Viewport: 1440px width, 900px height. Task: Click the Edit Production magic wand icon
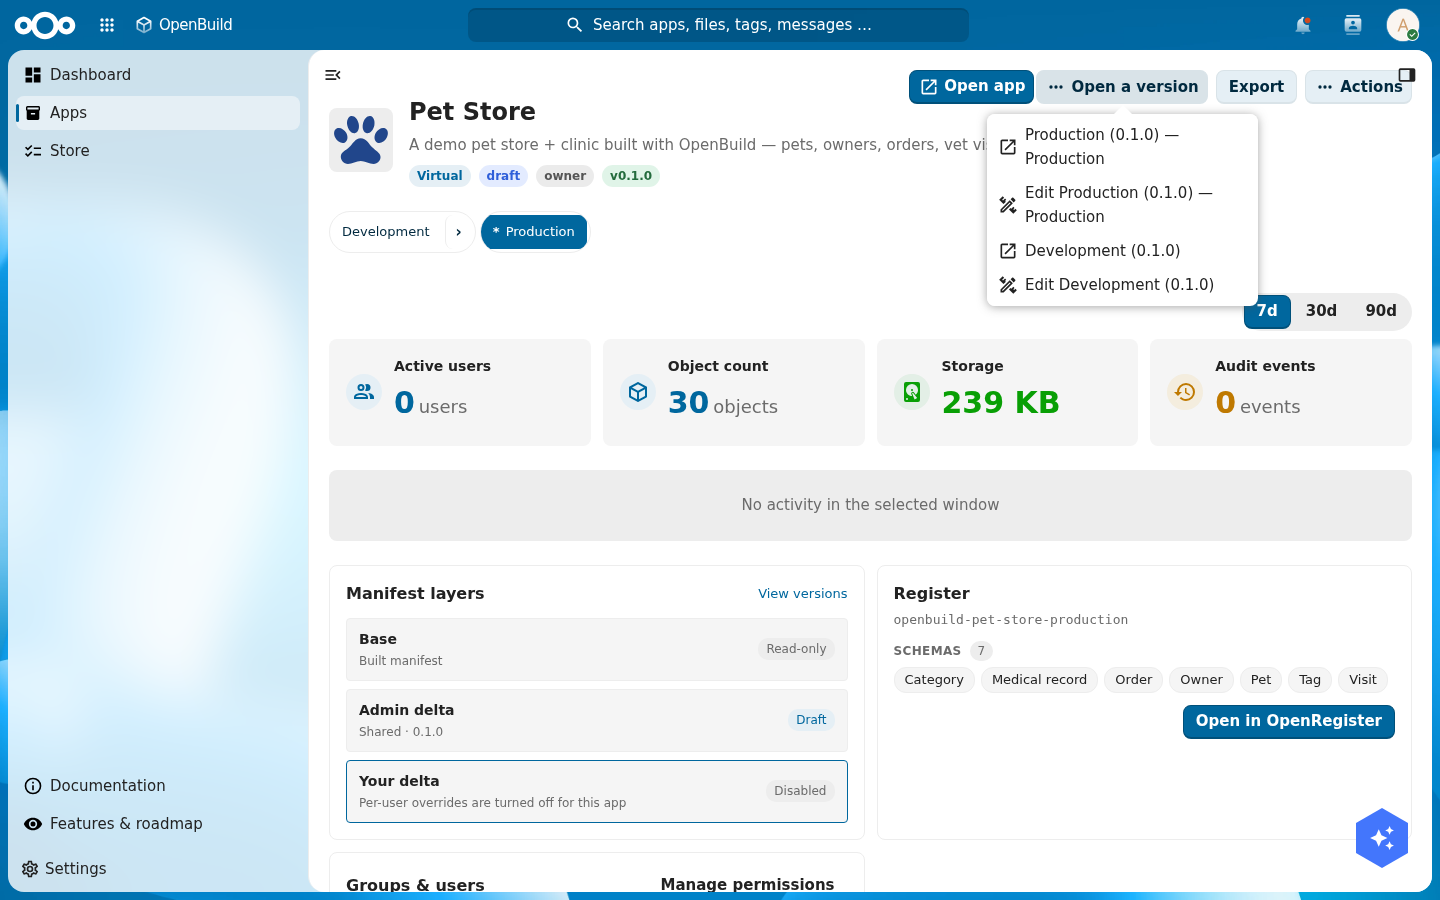click(x=1008, y=205)
